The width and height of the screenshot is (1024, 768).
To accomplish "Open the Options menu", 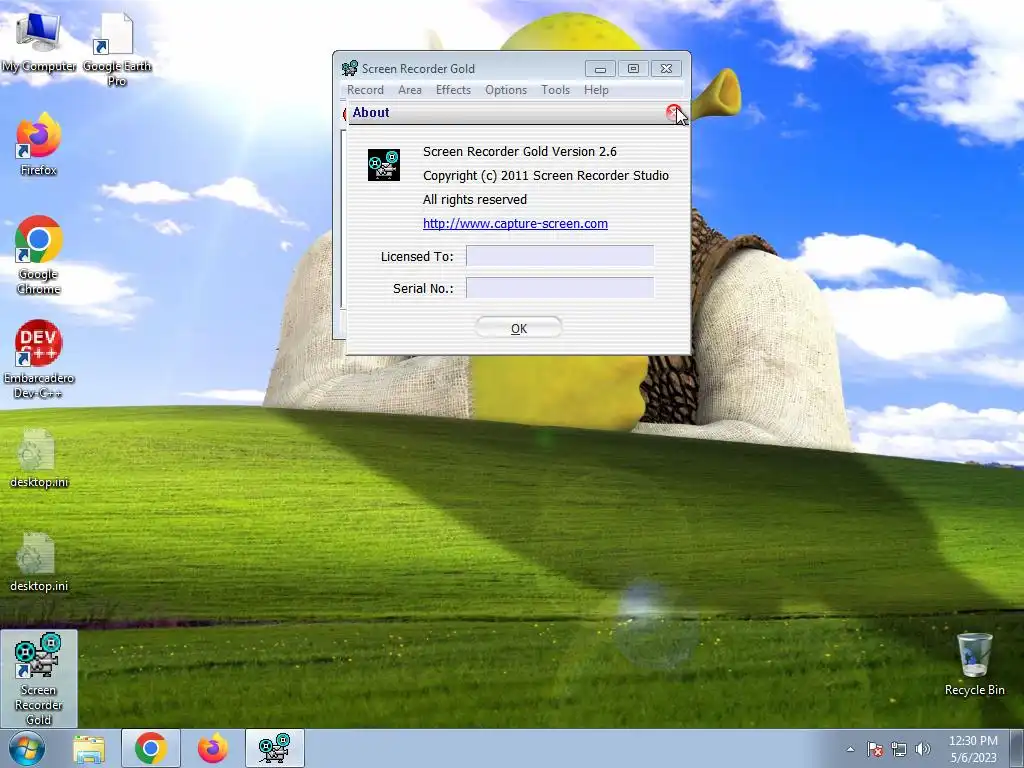I will [x=505, y=90].
